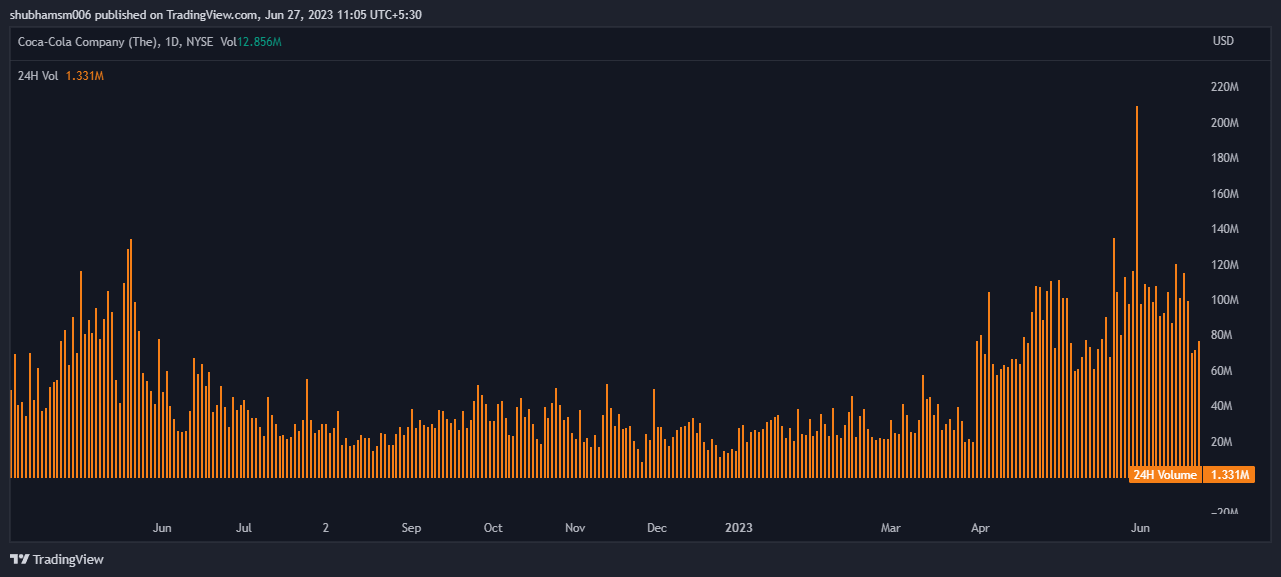The width and height of the screenshot is (1281, 577).
Task: Click the 'Mar' label on the time axis
Action: pyautogui.click(x=891, y=528)
